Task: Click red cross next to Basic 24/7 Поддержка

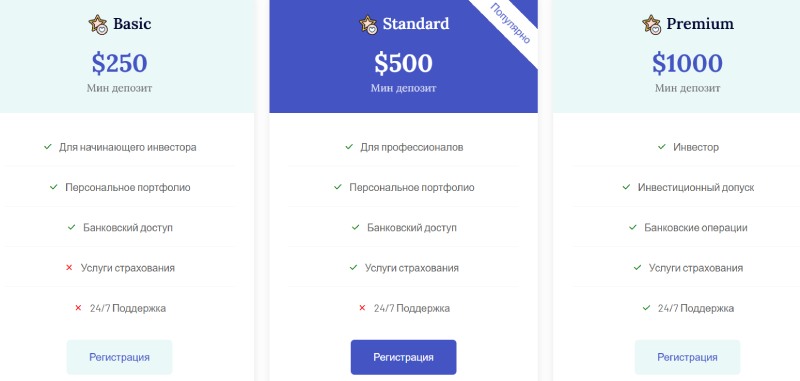Action: [x=78, y=308]
